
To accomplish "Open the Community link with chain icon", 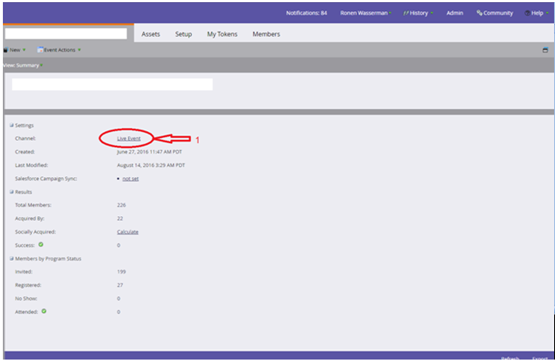I will pyautogui.click(x=495, y=13).
